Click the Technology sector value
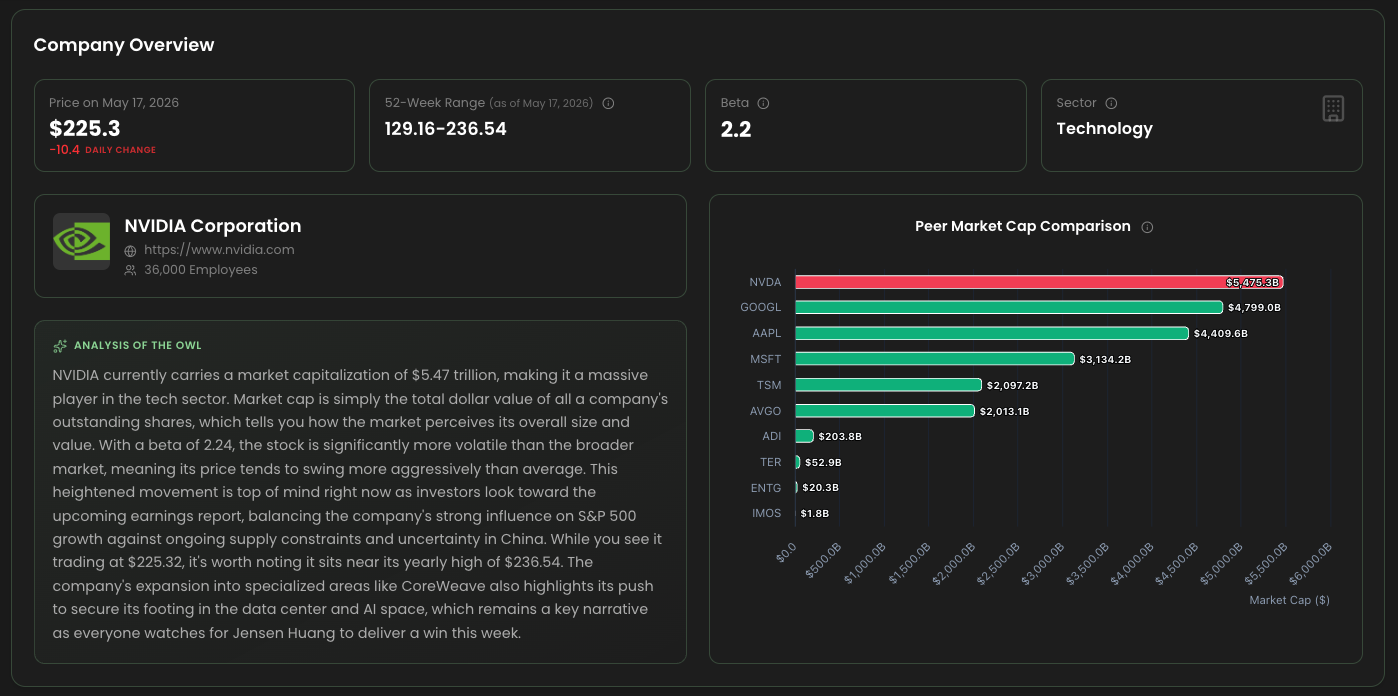 1104,128
